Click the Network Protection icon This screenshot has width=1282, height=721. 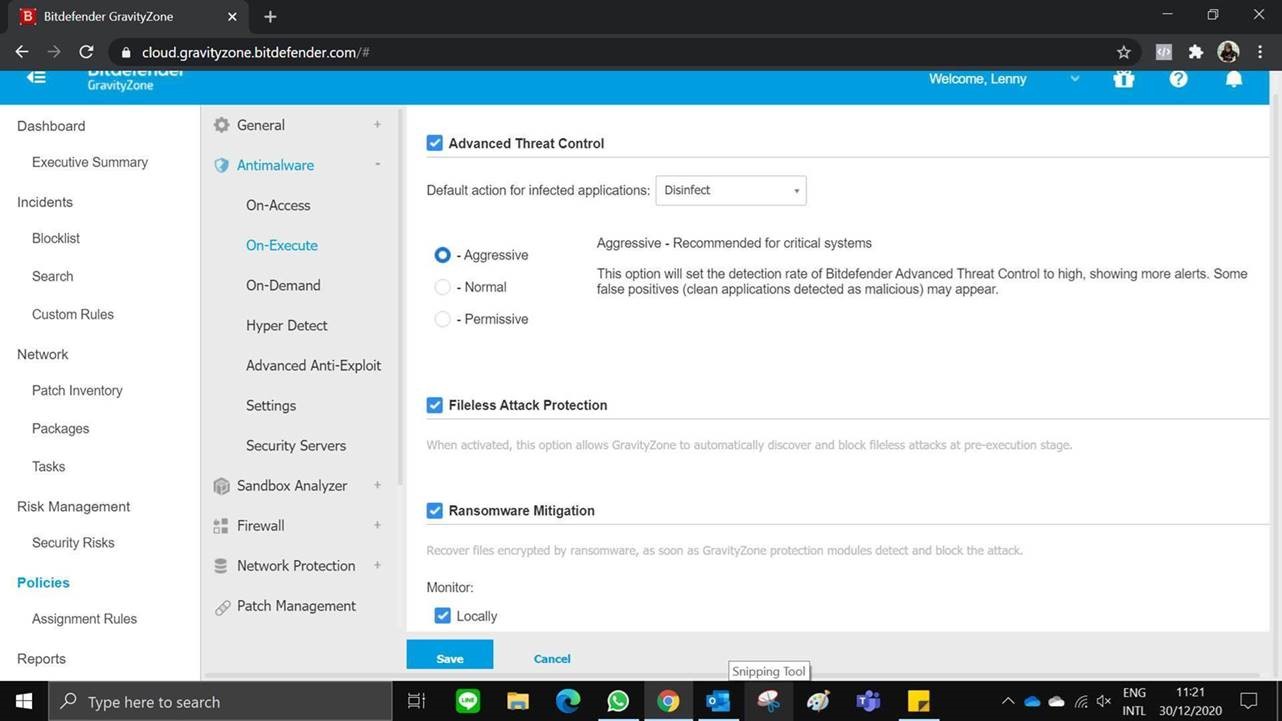[x=221, y=566]
